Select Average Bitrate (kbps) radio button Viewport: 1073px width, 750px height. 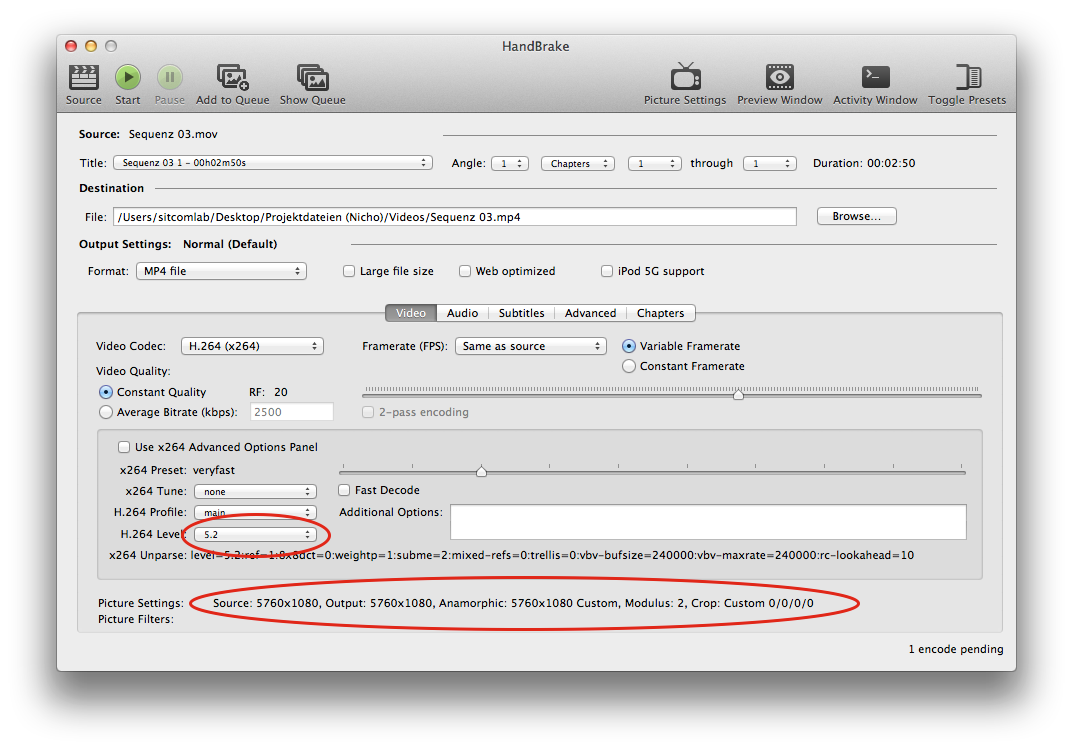(x=105, y=412)
